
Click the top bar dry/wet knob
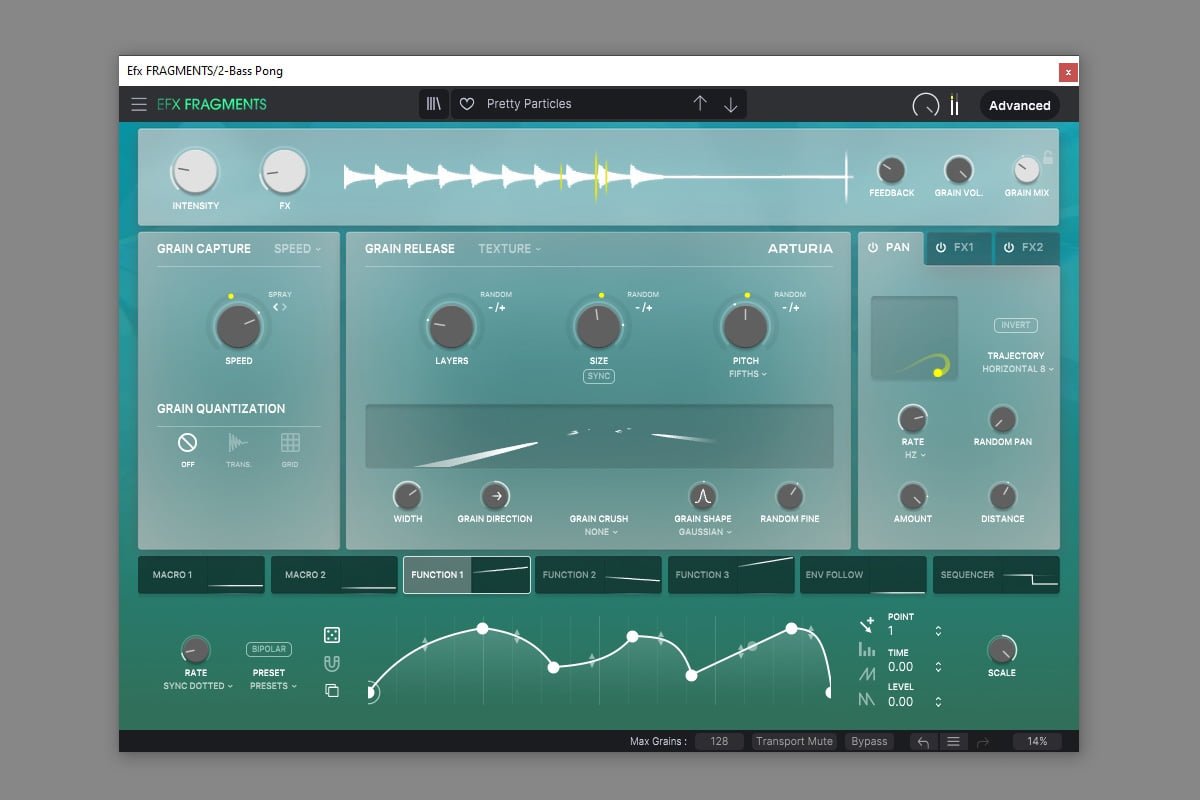coord(926,105)
